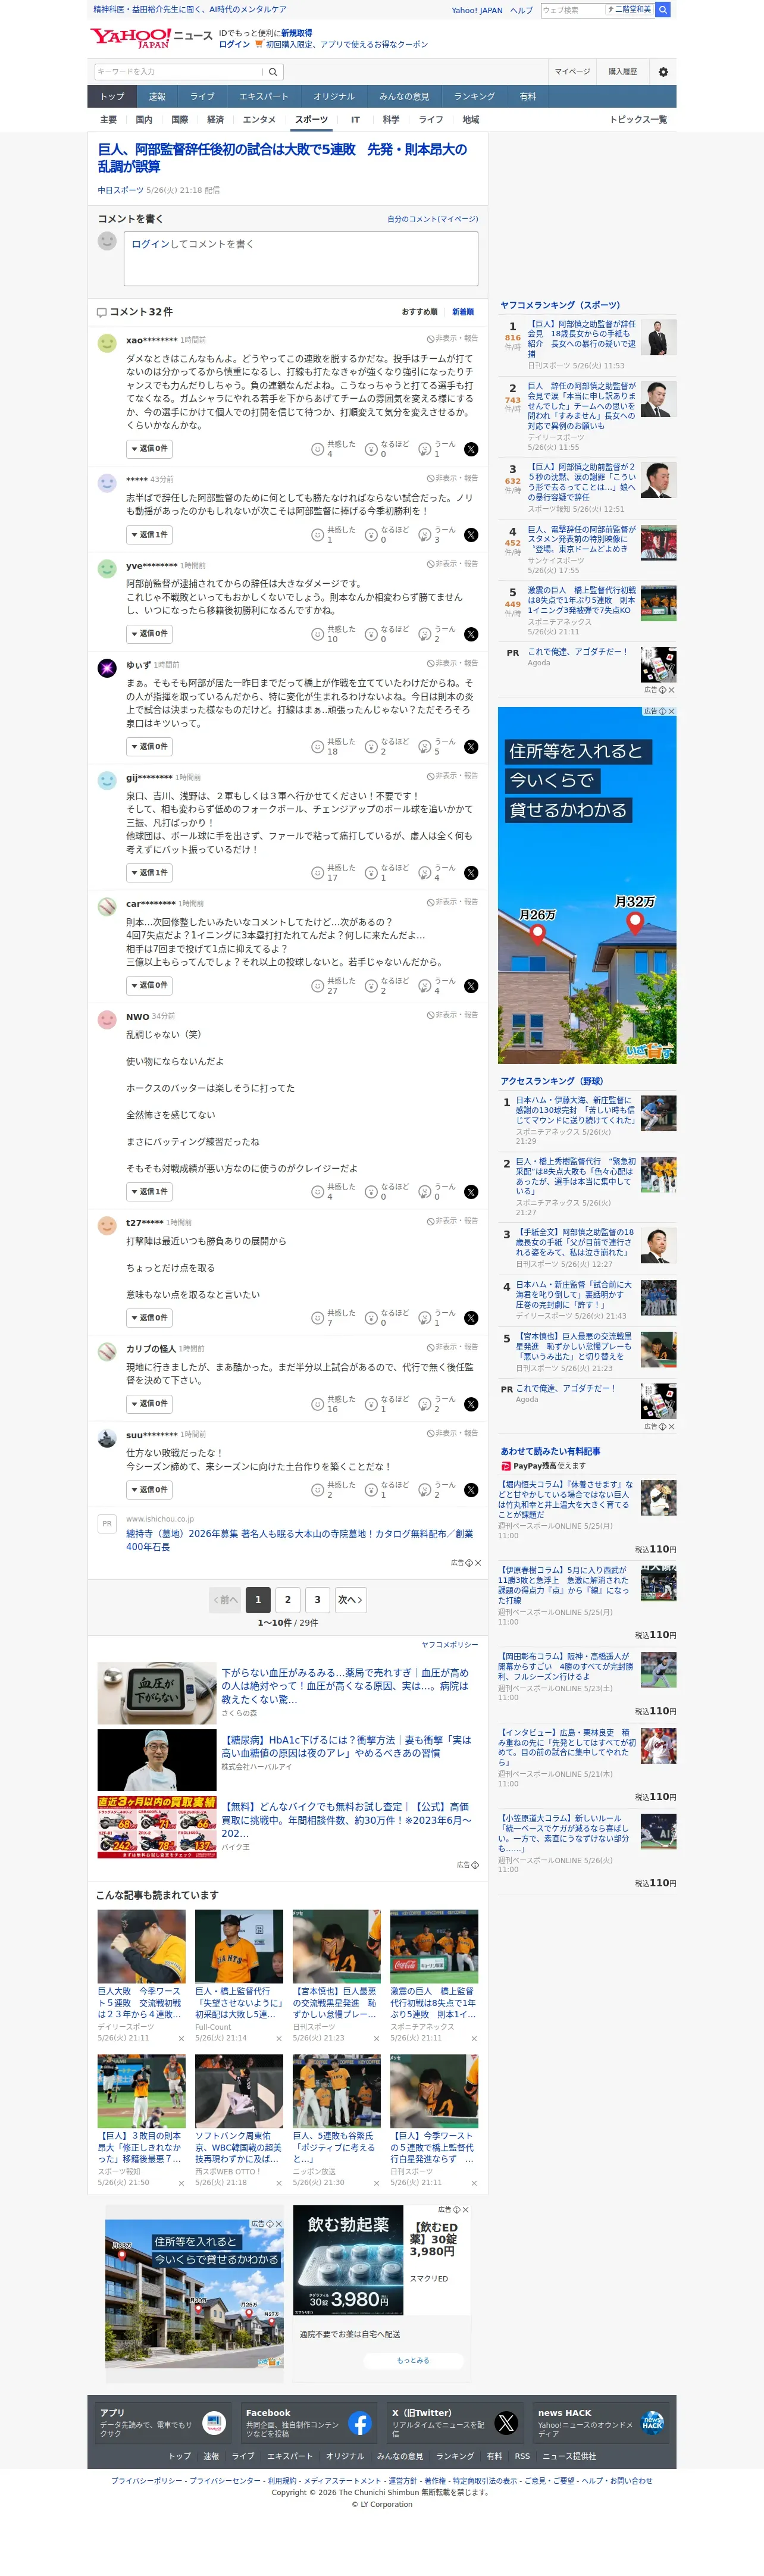Click the comment box ログインしてコメントを書く
The width and height of the screenshot is (764, 2576).
pyautogui.click(x=301, y=259)
